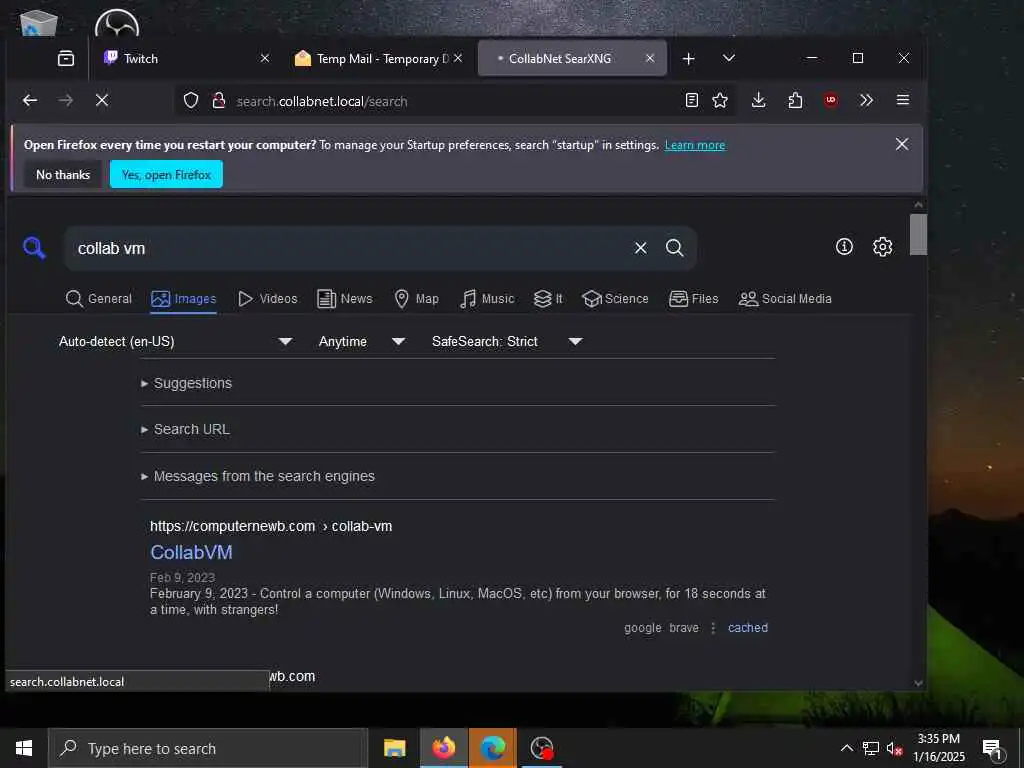Select the Files search category
This screenshot has width=1024, height=768.
(x=694, y=298)
